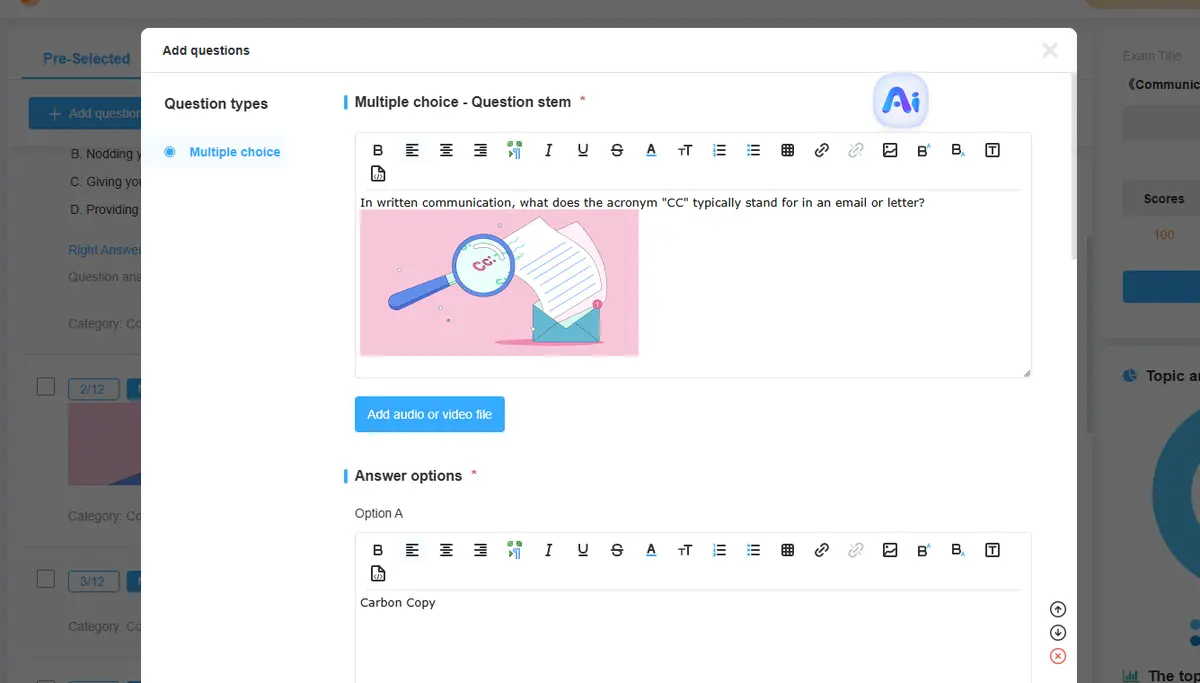Insert image in question stem toolbar

click(x=890, y=150)
